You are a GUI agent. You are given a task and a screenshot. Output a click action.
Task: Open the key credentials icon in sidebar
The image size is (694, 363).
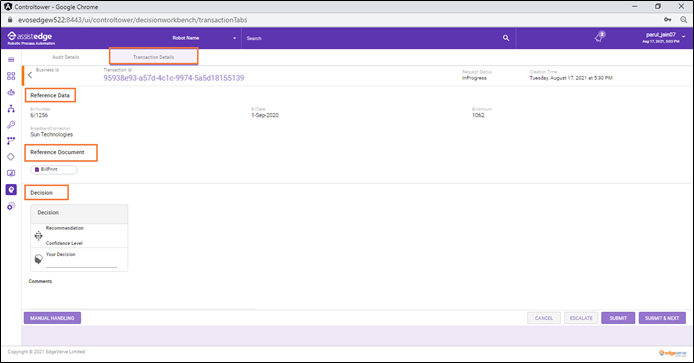(11, 125)
